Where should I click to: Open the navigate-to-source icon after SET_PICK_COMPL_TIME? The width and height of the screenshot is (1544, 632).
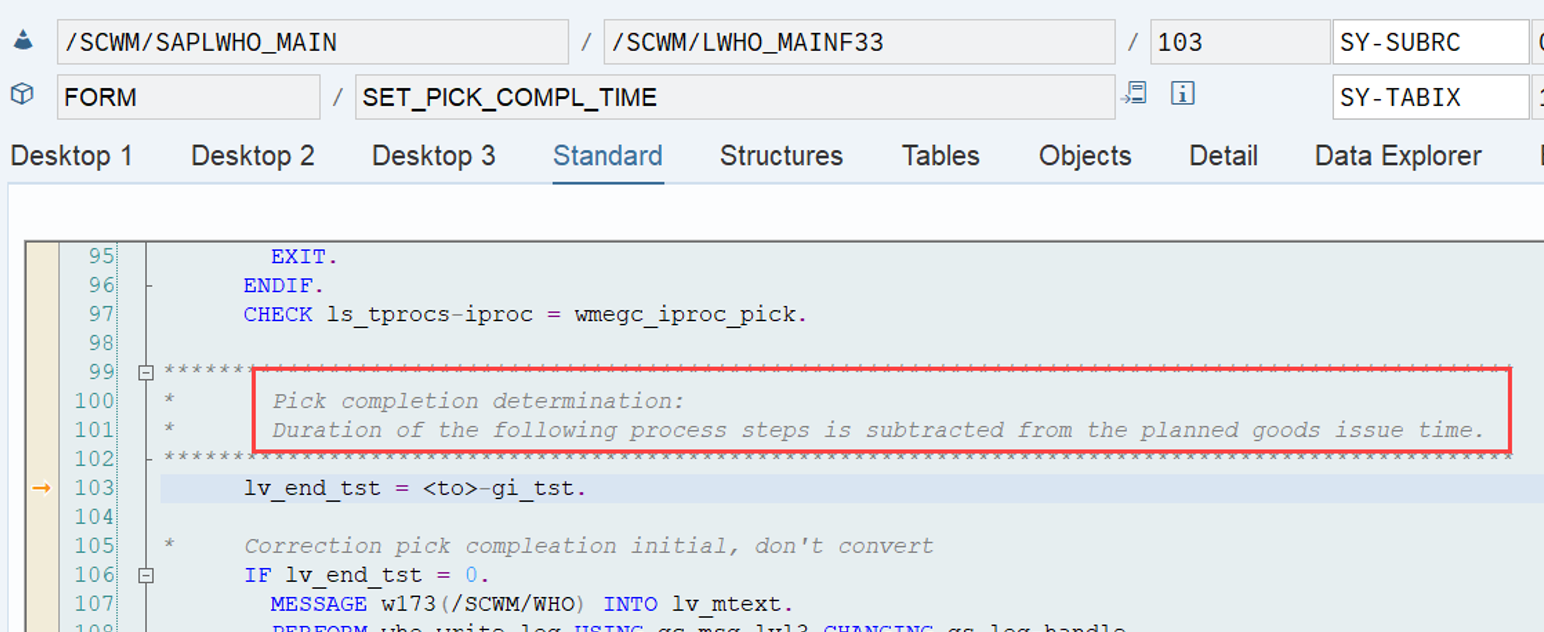(x=1134, y=94)
